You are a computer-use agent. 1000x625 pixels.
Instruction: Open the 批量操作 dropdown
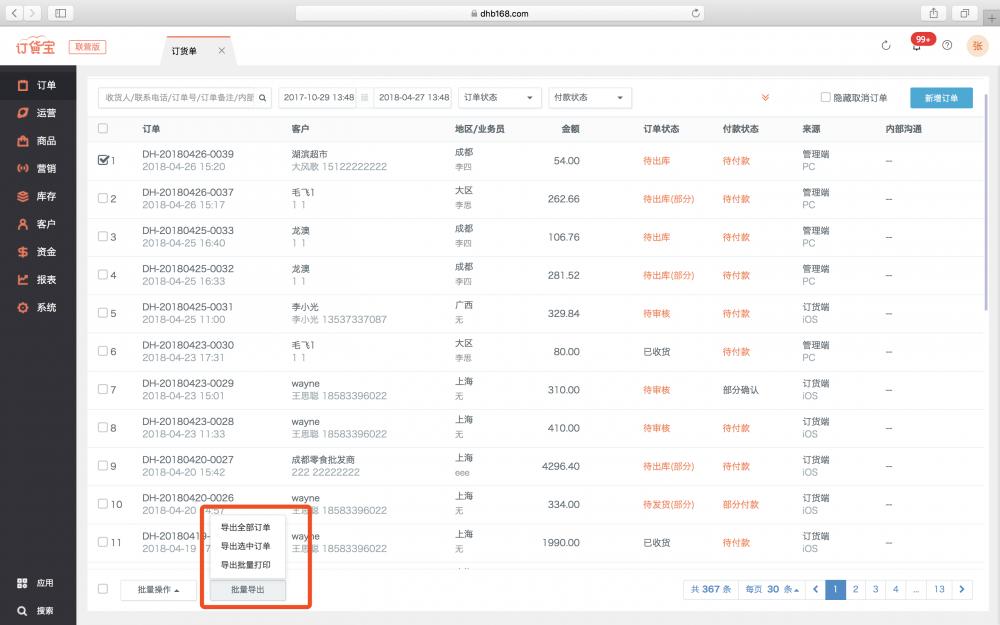pyautogui.click(x=158, y=590)
